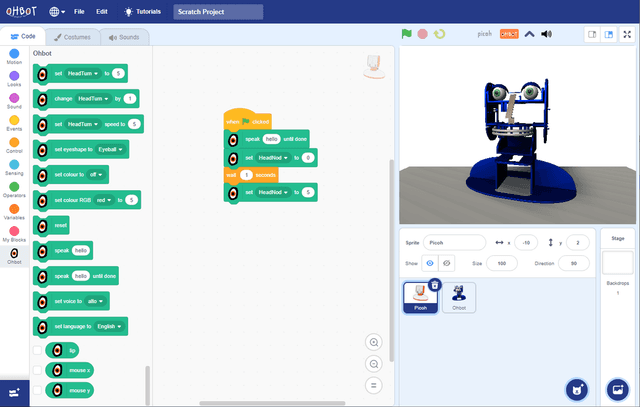Hide the sprite using crossed-eye toggle
Screen dimensions: 640x407
(x=447, y=263)
